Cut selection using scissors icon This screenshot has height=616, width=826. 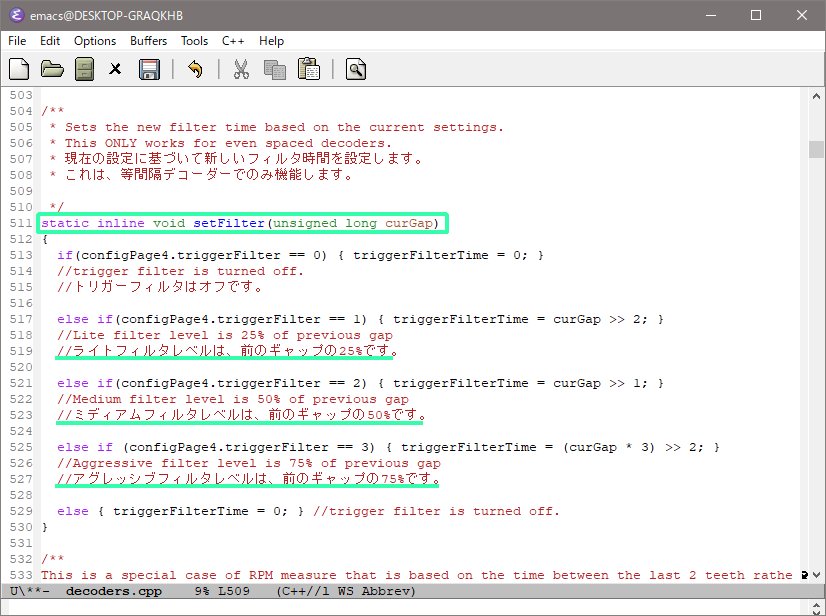point(241,70)
